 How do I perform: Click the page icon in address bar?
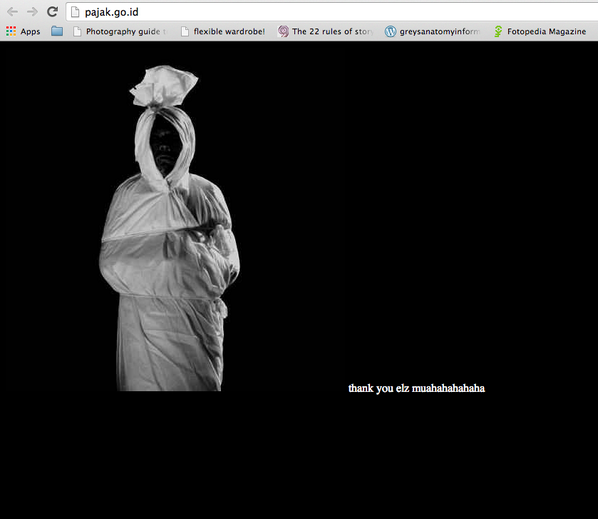(x=75, y=12)
